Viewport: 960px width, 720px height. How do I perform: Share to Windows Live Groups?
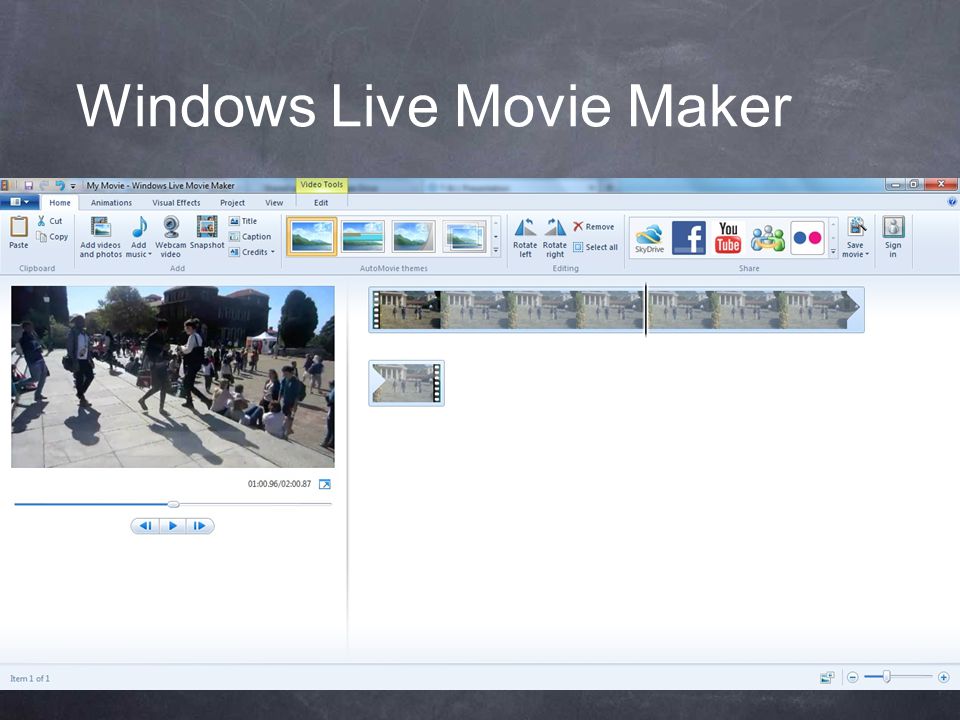[768, 238]
